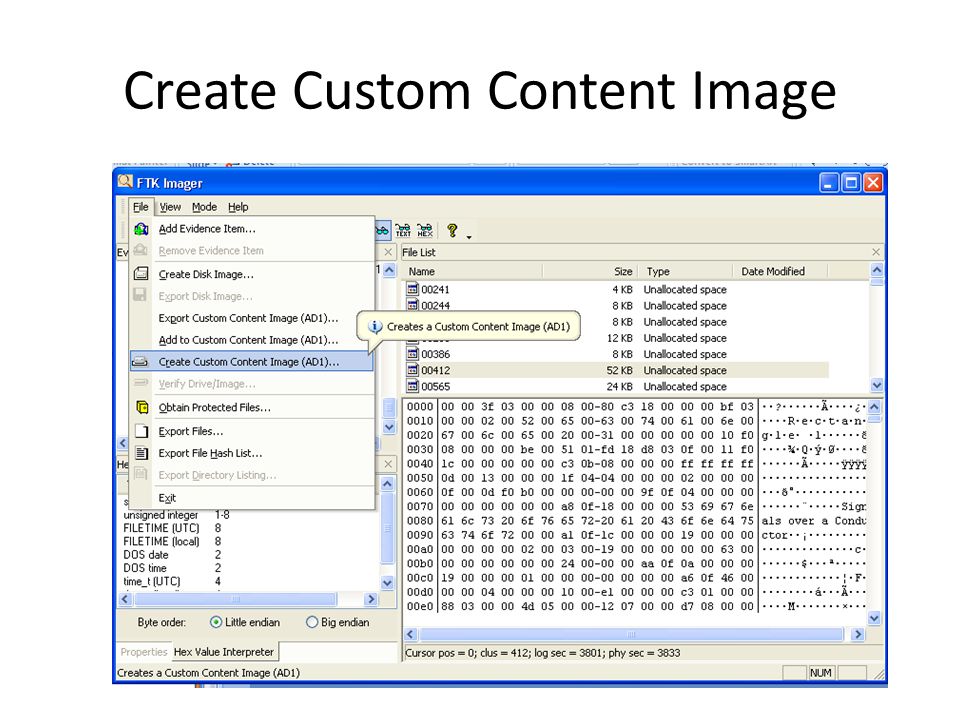Select file row 00244
Screen dimensions: 960x720
point(616,306)
